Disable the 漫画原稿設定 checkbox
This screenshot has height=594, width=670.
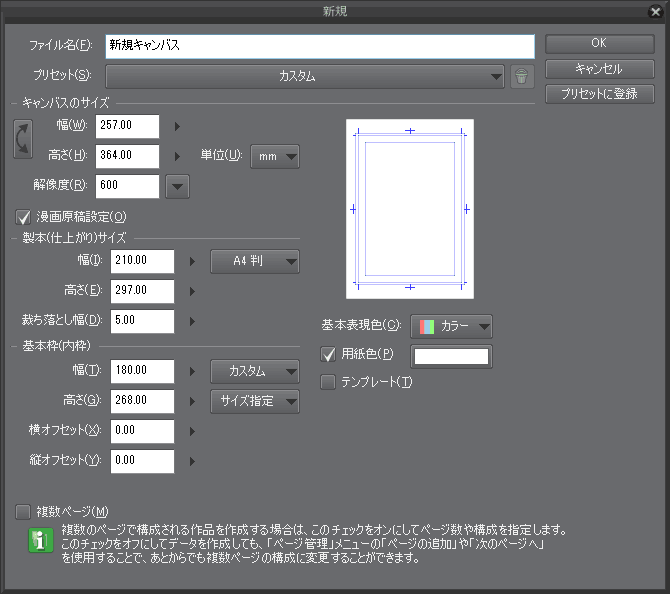coord(24,216)
